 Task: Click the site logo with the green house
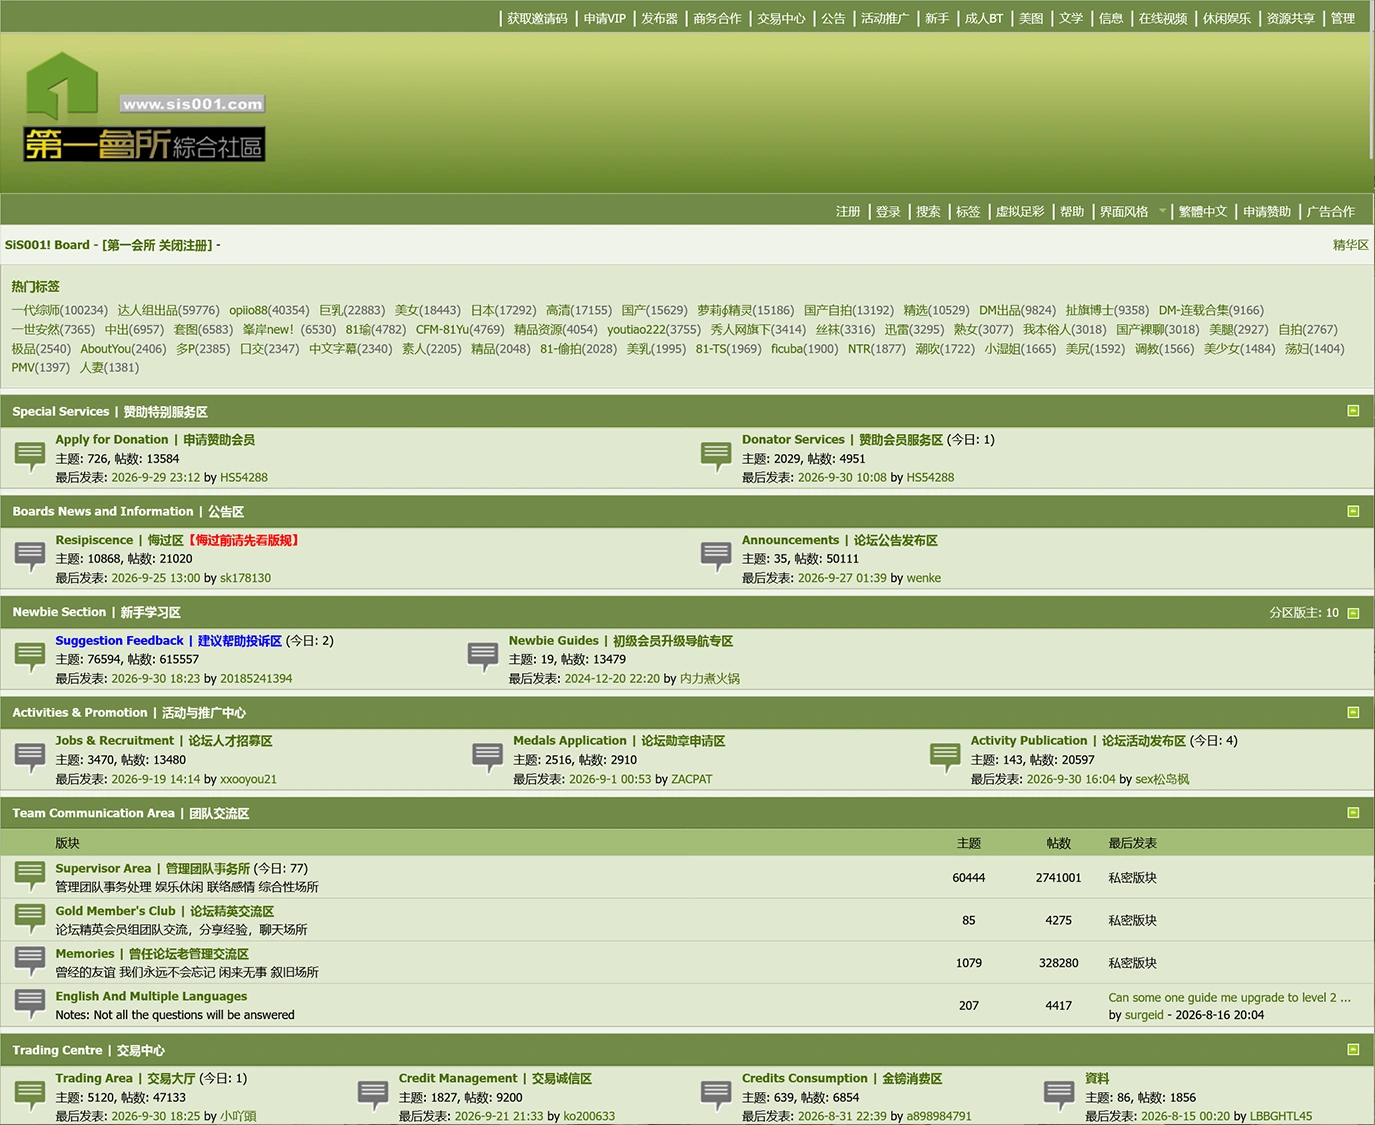[x=144, y=107]
